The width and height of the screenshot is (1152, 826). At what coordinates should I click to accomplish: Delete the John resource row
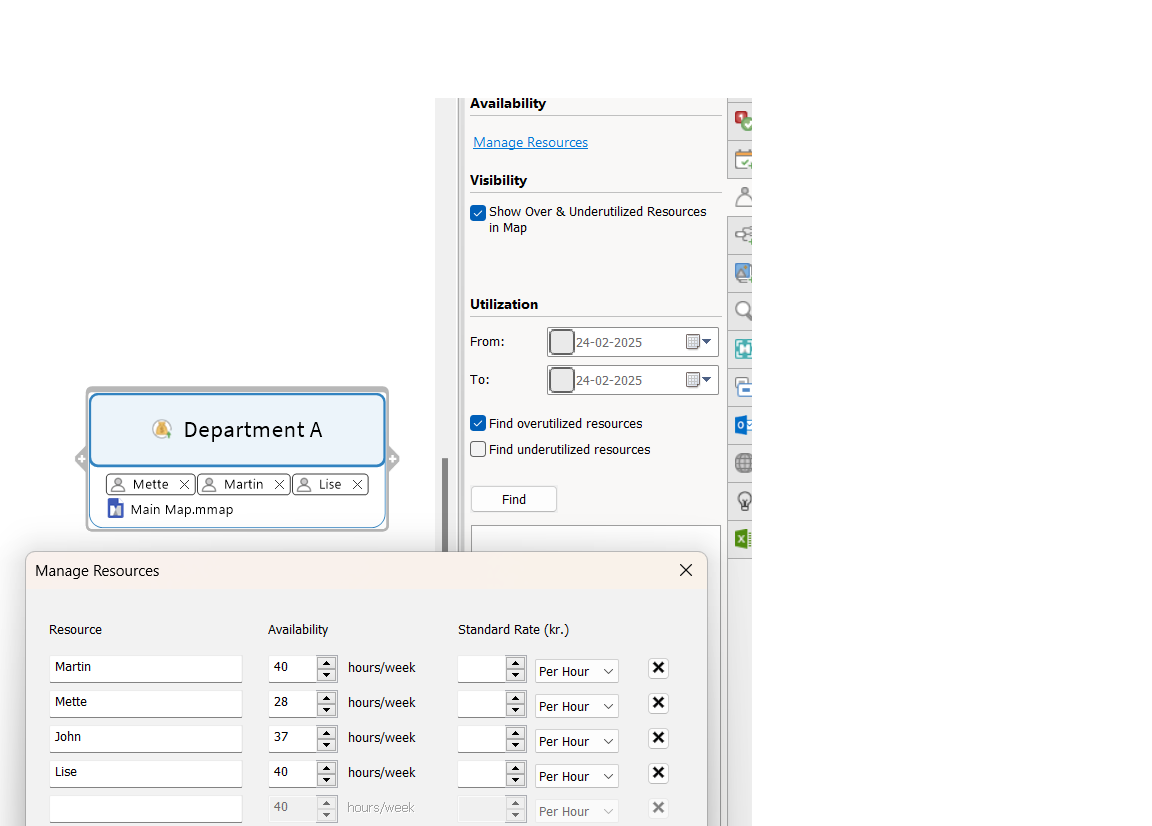(x=658, y=738)
